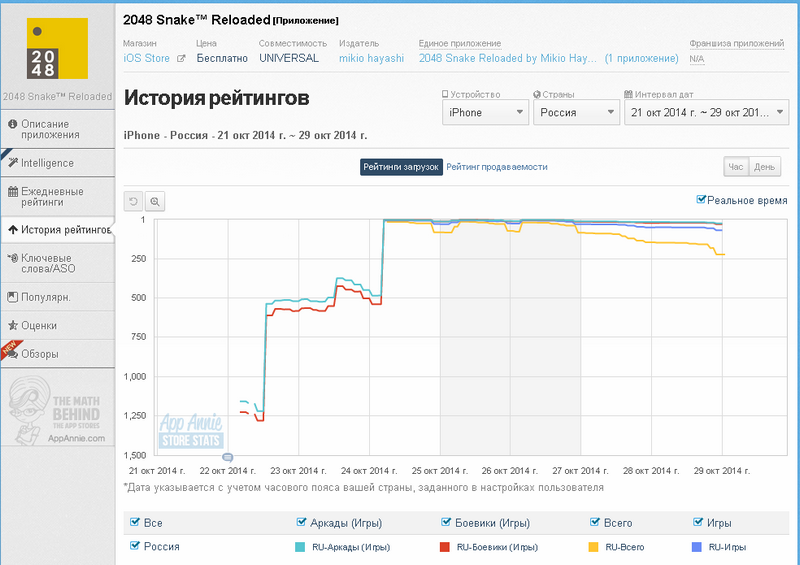Click the key icon beside Ключевые слова
Image resolution: width=800 pixels, height=565 pixels.
coord(13,258)
